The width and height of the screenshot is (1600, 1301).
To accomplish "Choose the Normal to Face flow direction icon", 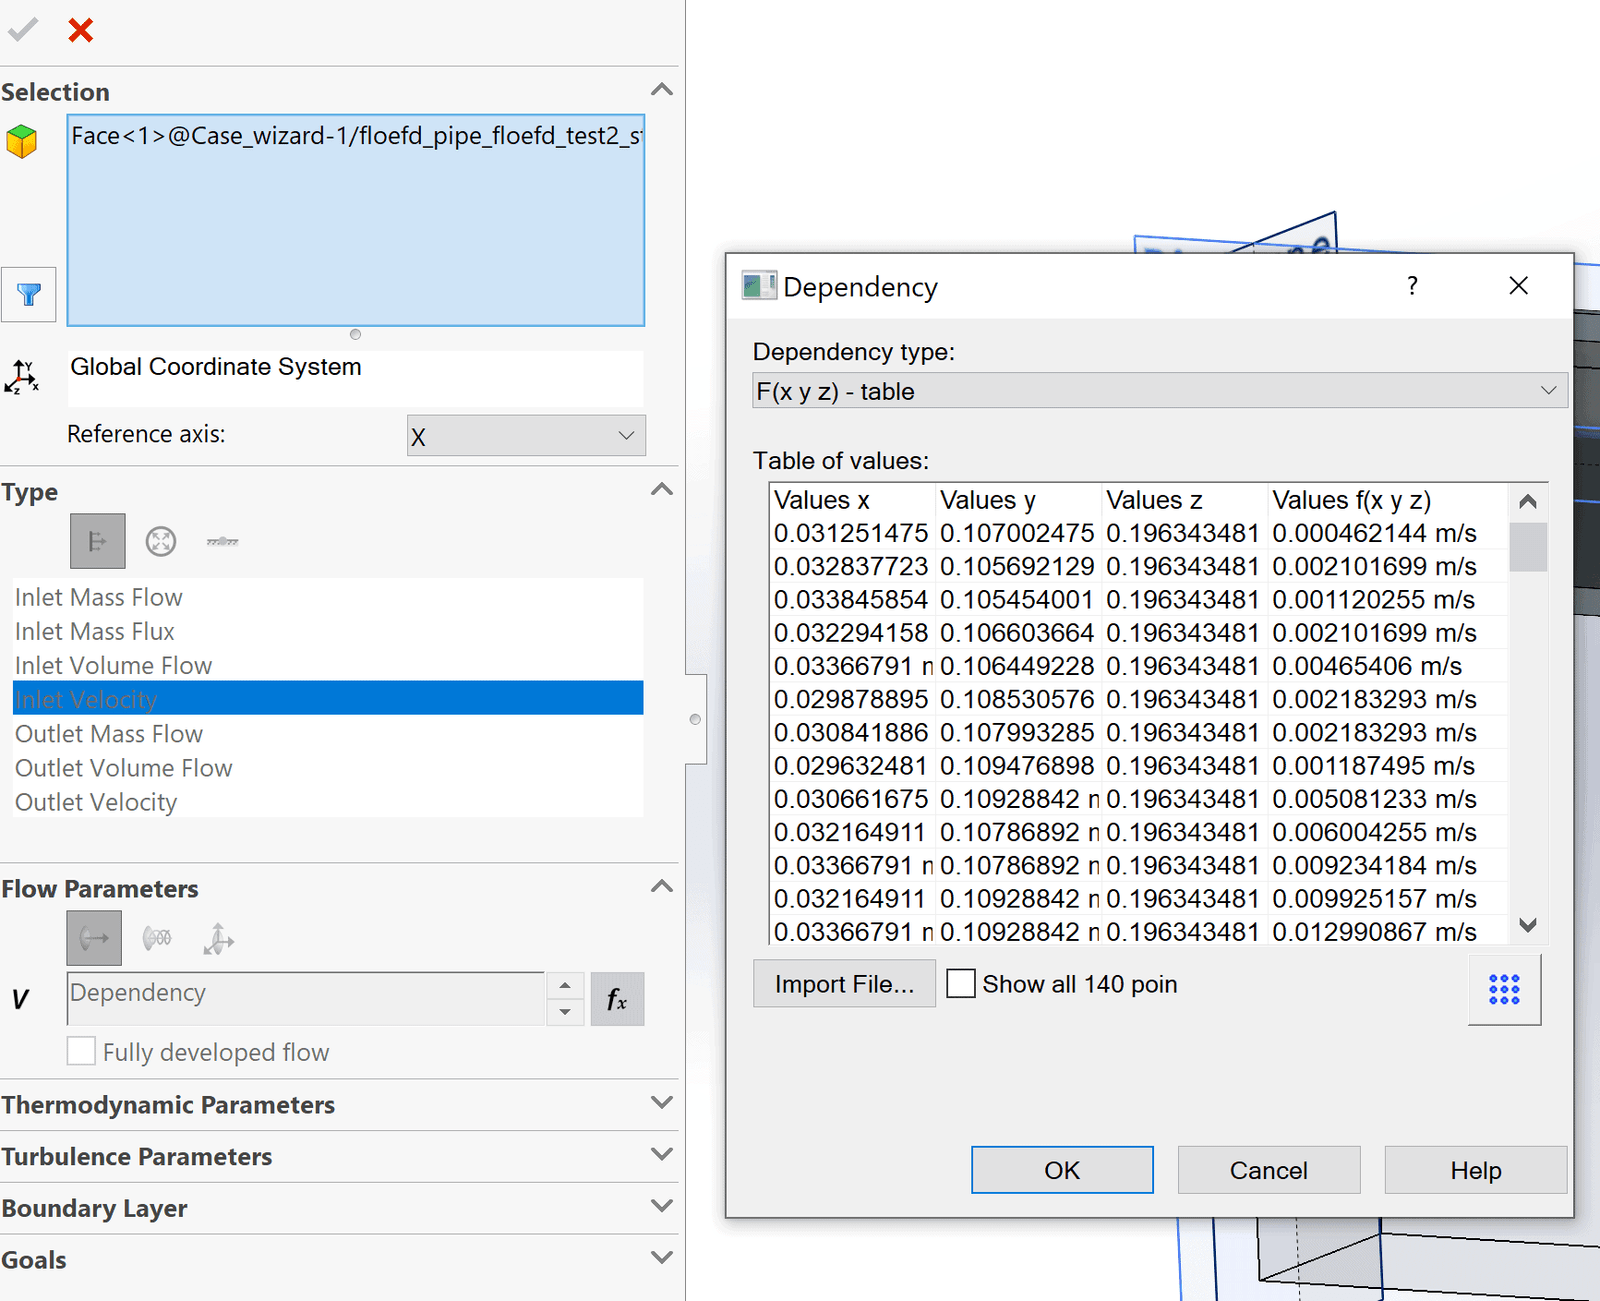I will click(x=94, y=938).
